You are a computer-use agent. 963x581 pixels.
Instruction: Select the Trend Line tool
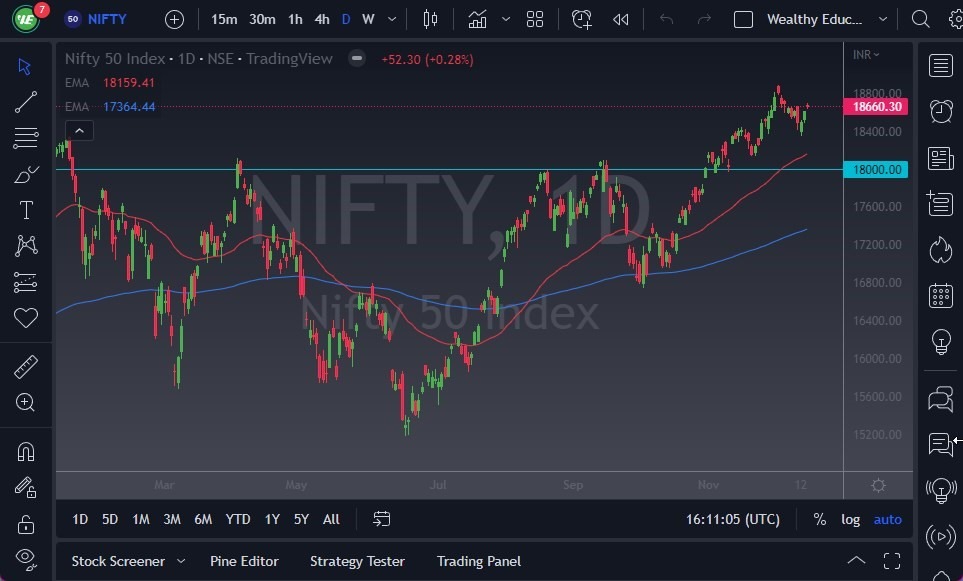click(x=25, y=102)
